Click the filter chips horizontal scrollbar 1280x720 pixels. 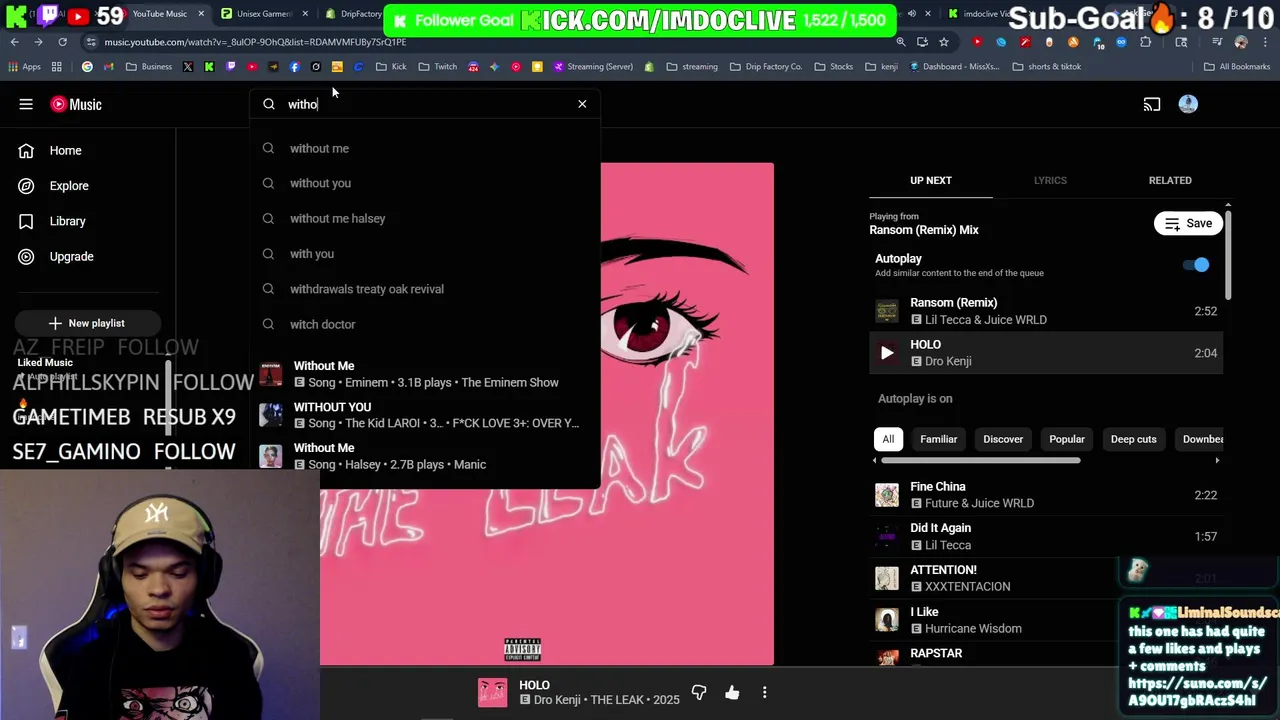pos(980,461)
